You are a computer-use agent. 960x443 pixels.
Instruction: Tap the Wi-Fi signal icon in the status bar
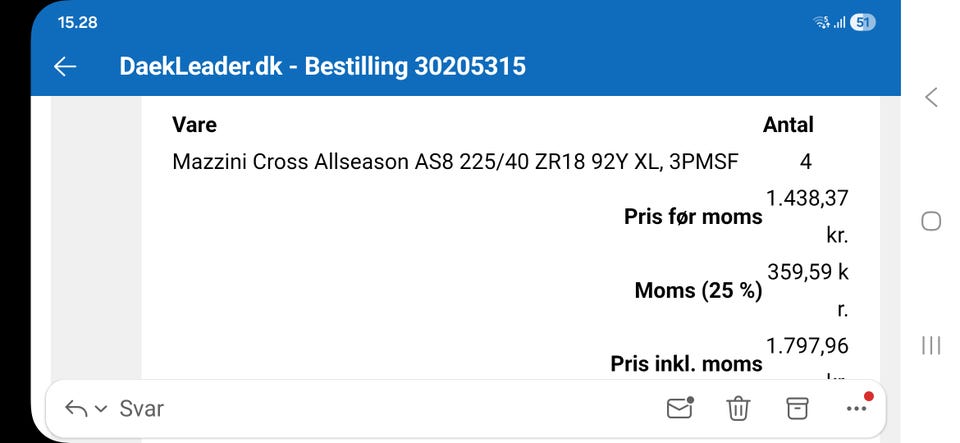click(822, 23)
